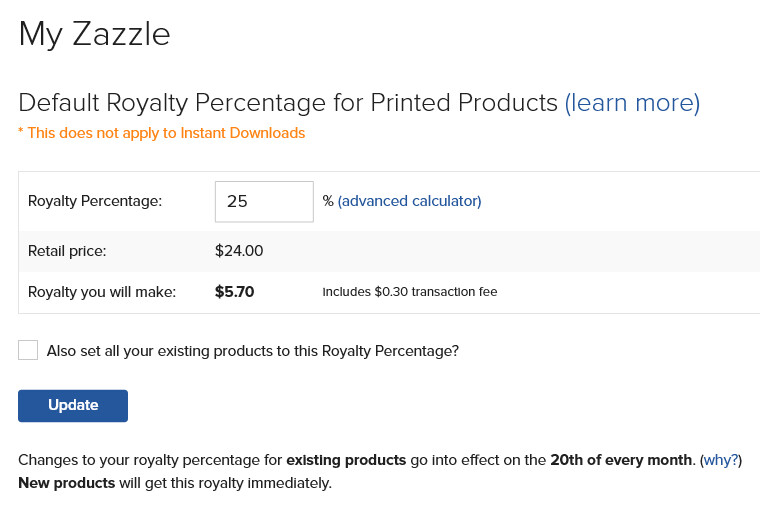Viewport: 760px width, 516px height.
Task: Click the bold '20th of every month' text
Action: (x=621, y=460)
